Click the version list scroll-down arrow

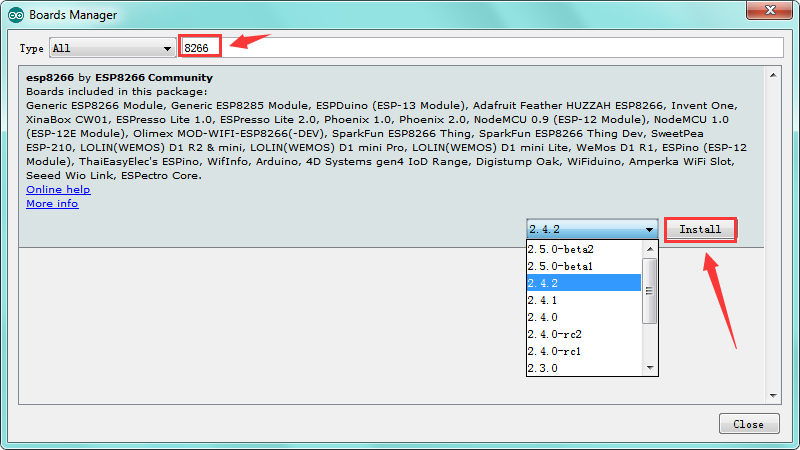tap(649, 367)
